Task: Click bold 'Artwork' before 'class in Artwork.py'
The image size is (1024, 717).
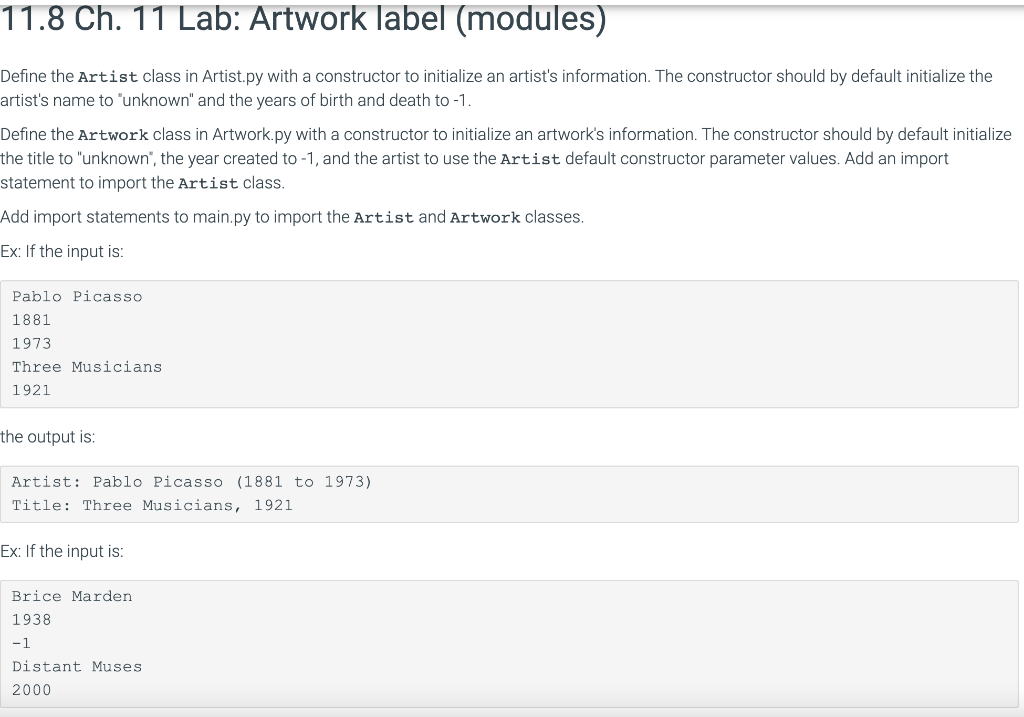Action: click(x=113, y=135)
